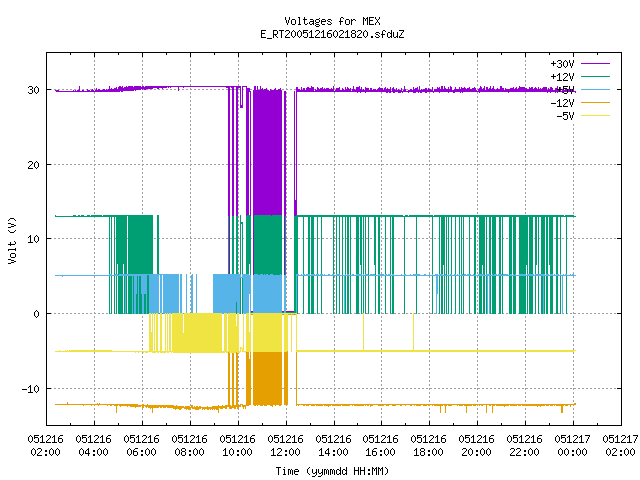Click the 20 tick label on y-axis

[33, 165]
